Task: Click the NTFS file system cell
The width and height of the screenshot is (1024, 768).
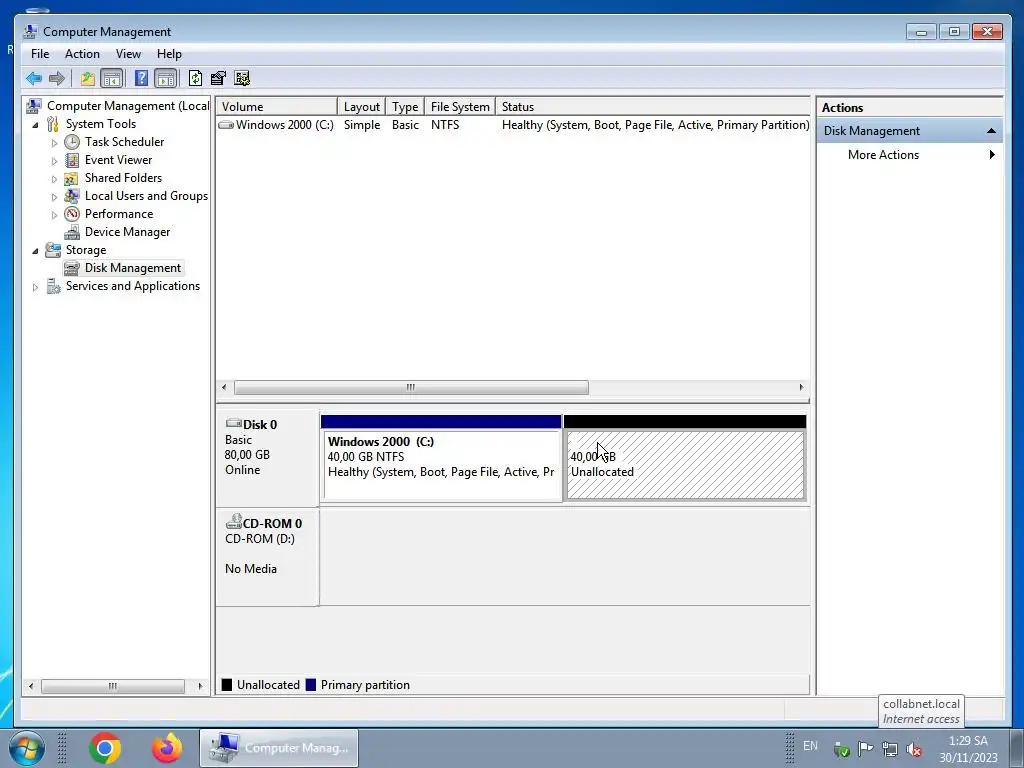Action: pyautogui.click(x=445, y=125)
